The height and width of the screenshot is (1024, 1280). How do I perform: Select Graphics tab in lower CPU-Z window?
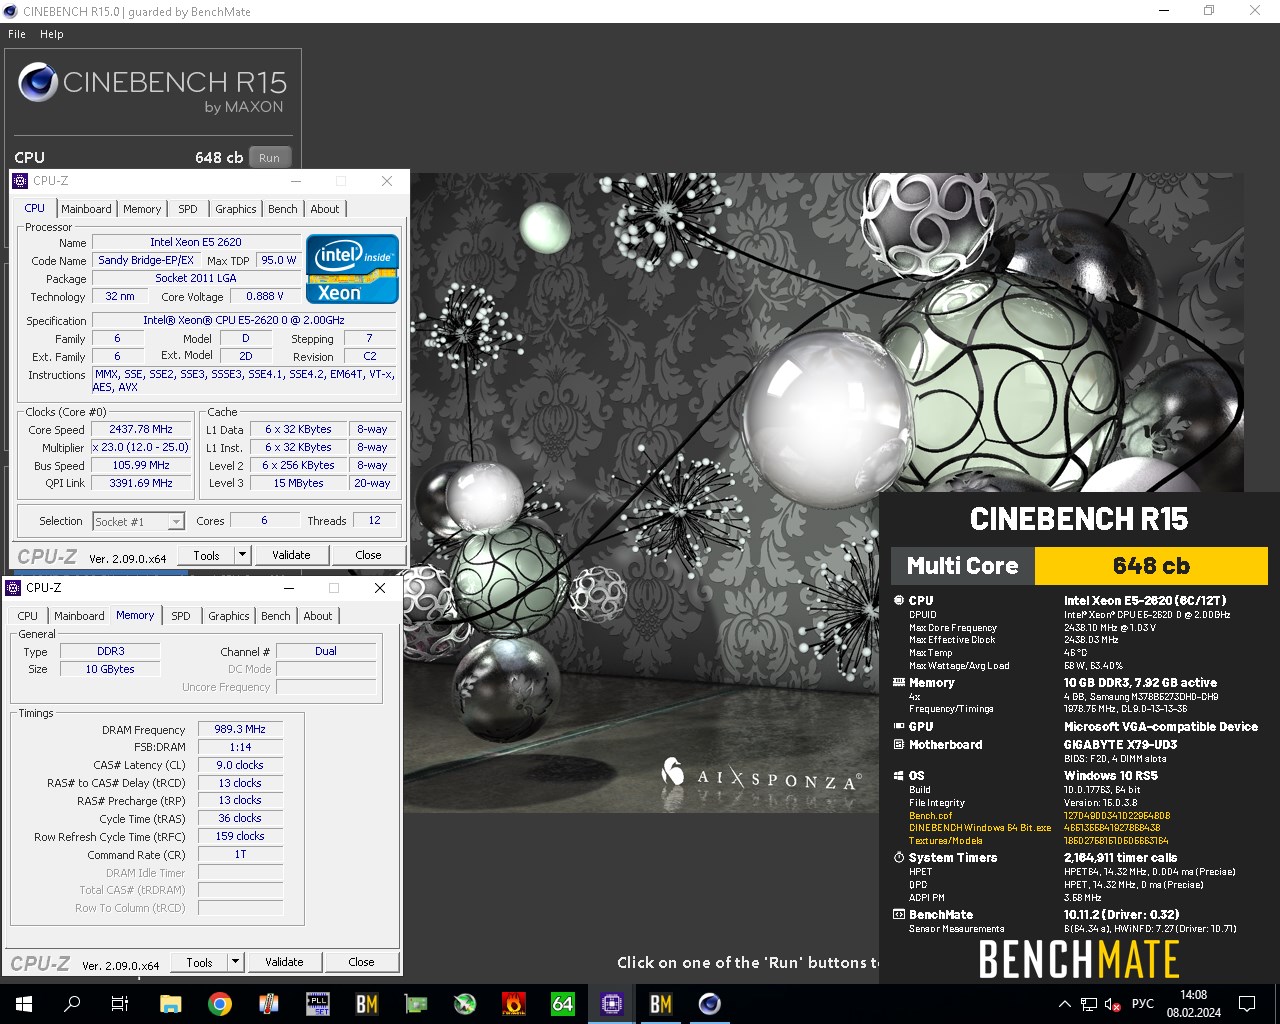(x=229, y=616)
